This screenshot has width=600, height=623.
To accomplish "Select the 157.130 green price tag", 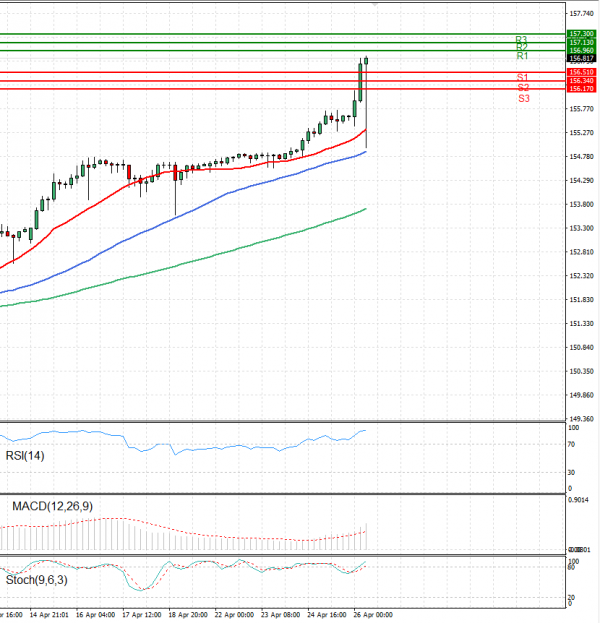I will (x=581, y=42).
